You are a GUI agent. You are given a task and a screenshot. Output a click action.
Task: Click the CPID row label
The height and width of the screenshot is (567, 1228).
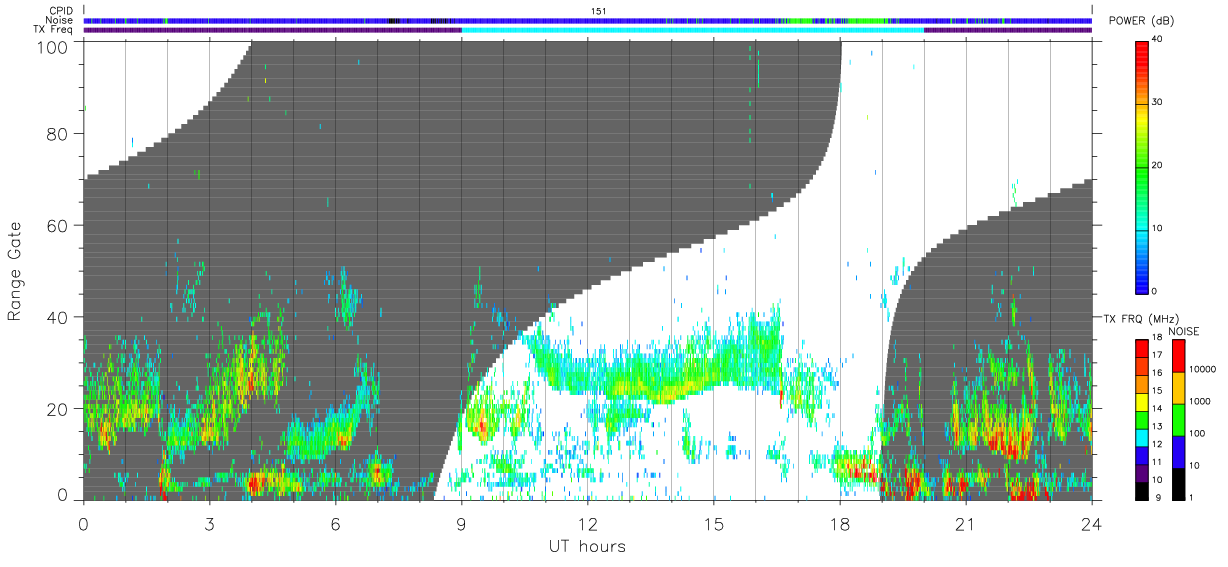61,11
